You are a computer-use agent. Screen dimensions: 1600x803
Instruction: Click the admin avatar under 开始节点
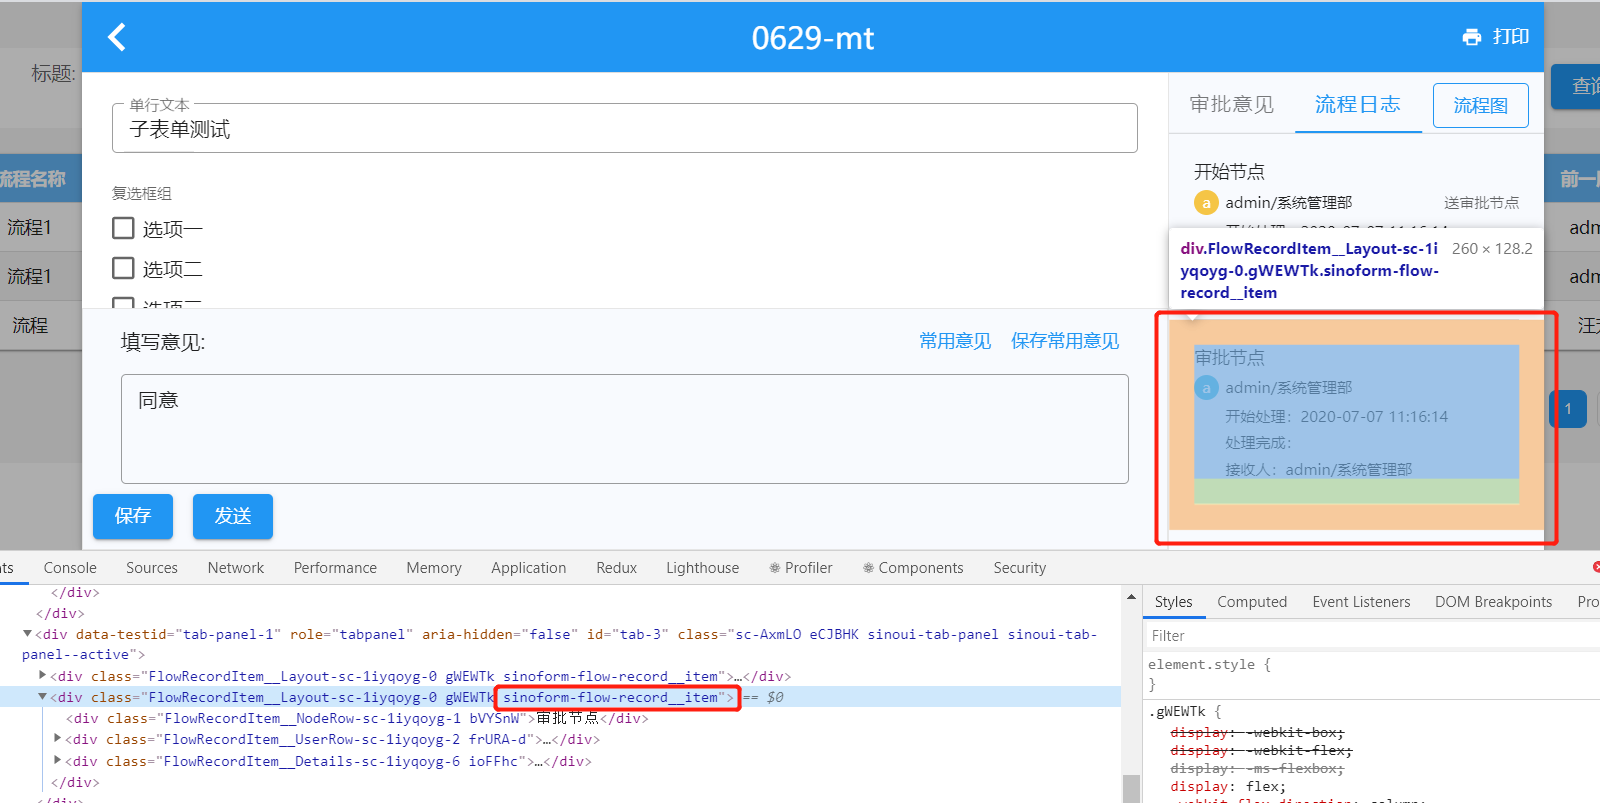(x=1206, y=203)
